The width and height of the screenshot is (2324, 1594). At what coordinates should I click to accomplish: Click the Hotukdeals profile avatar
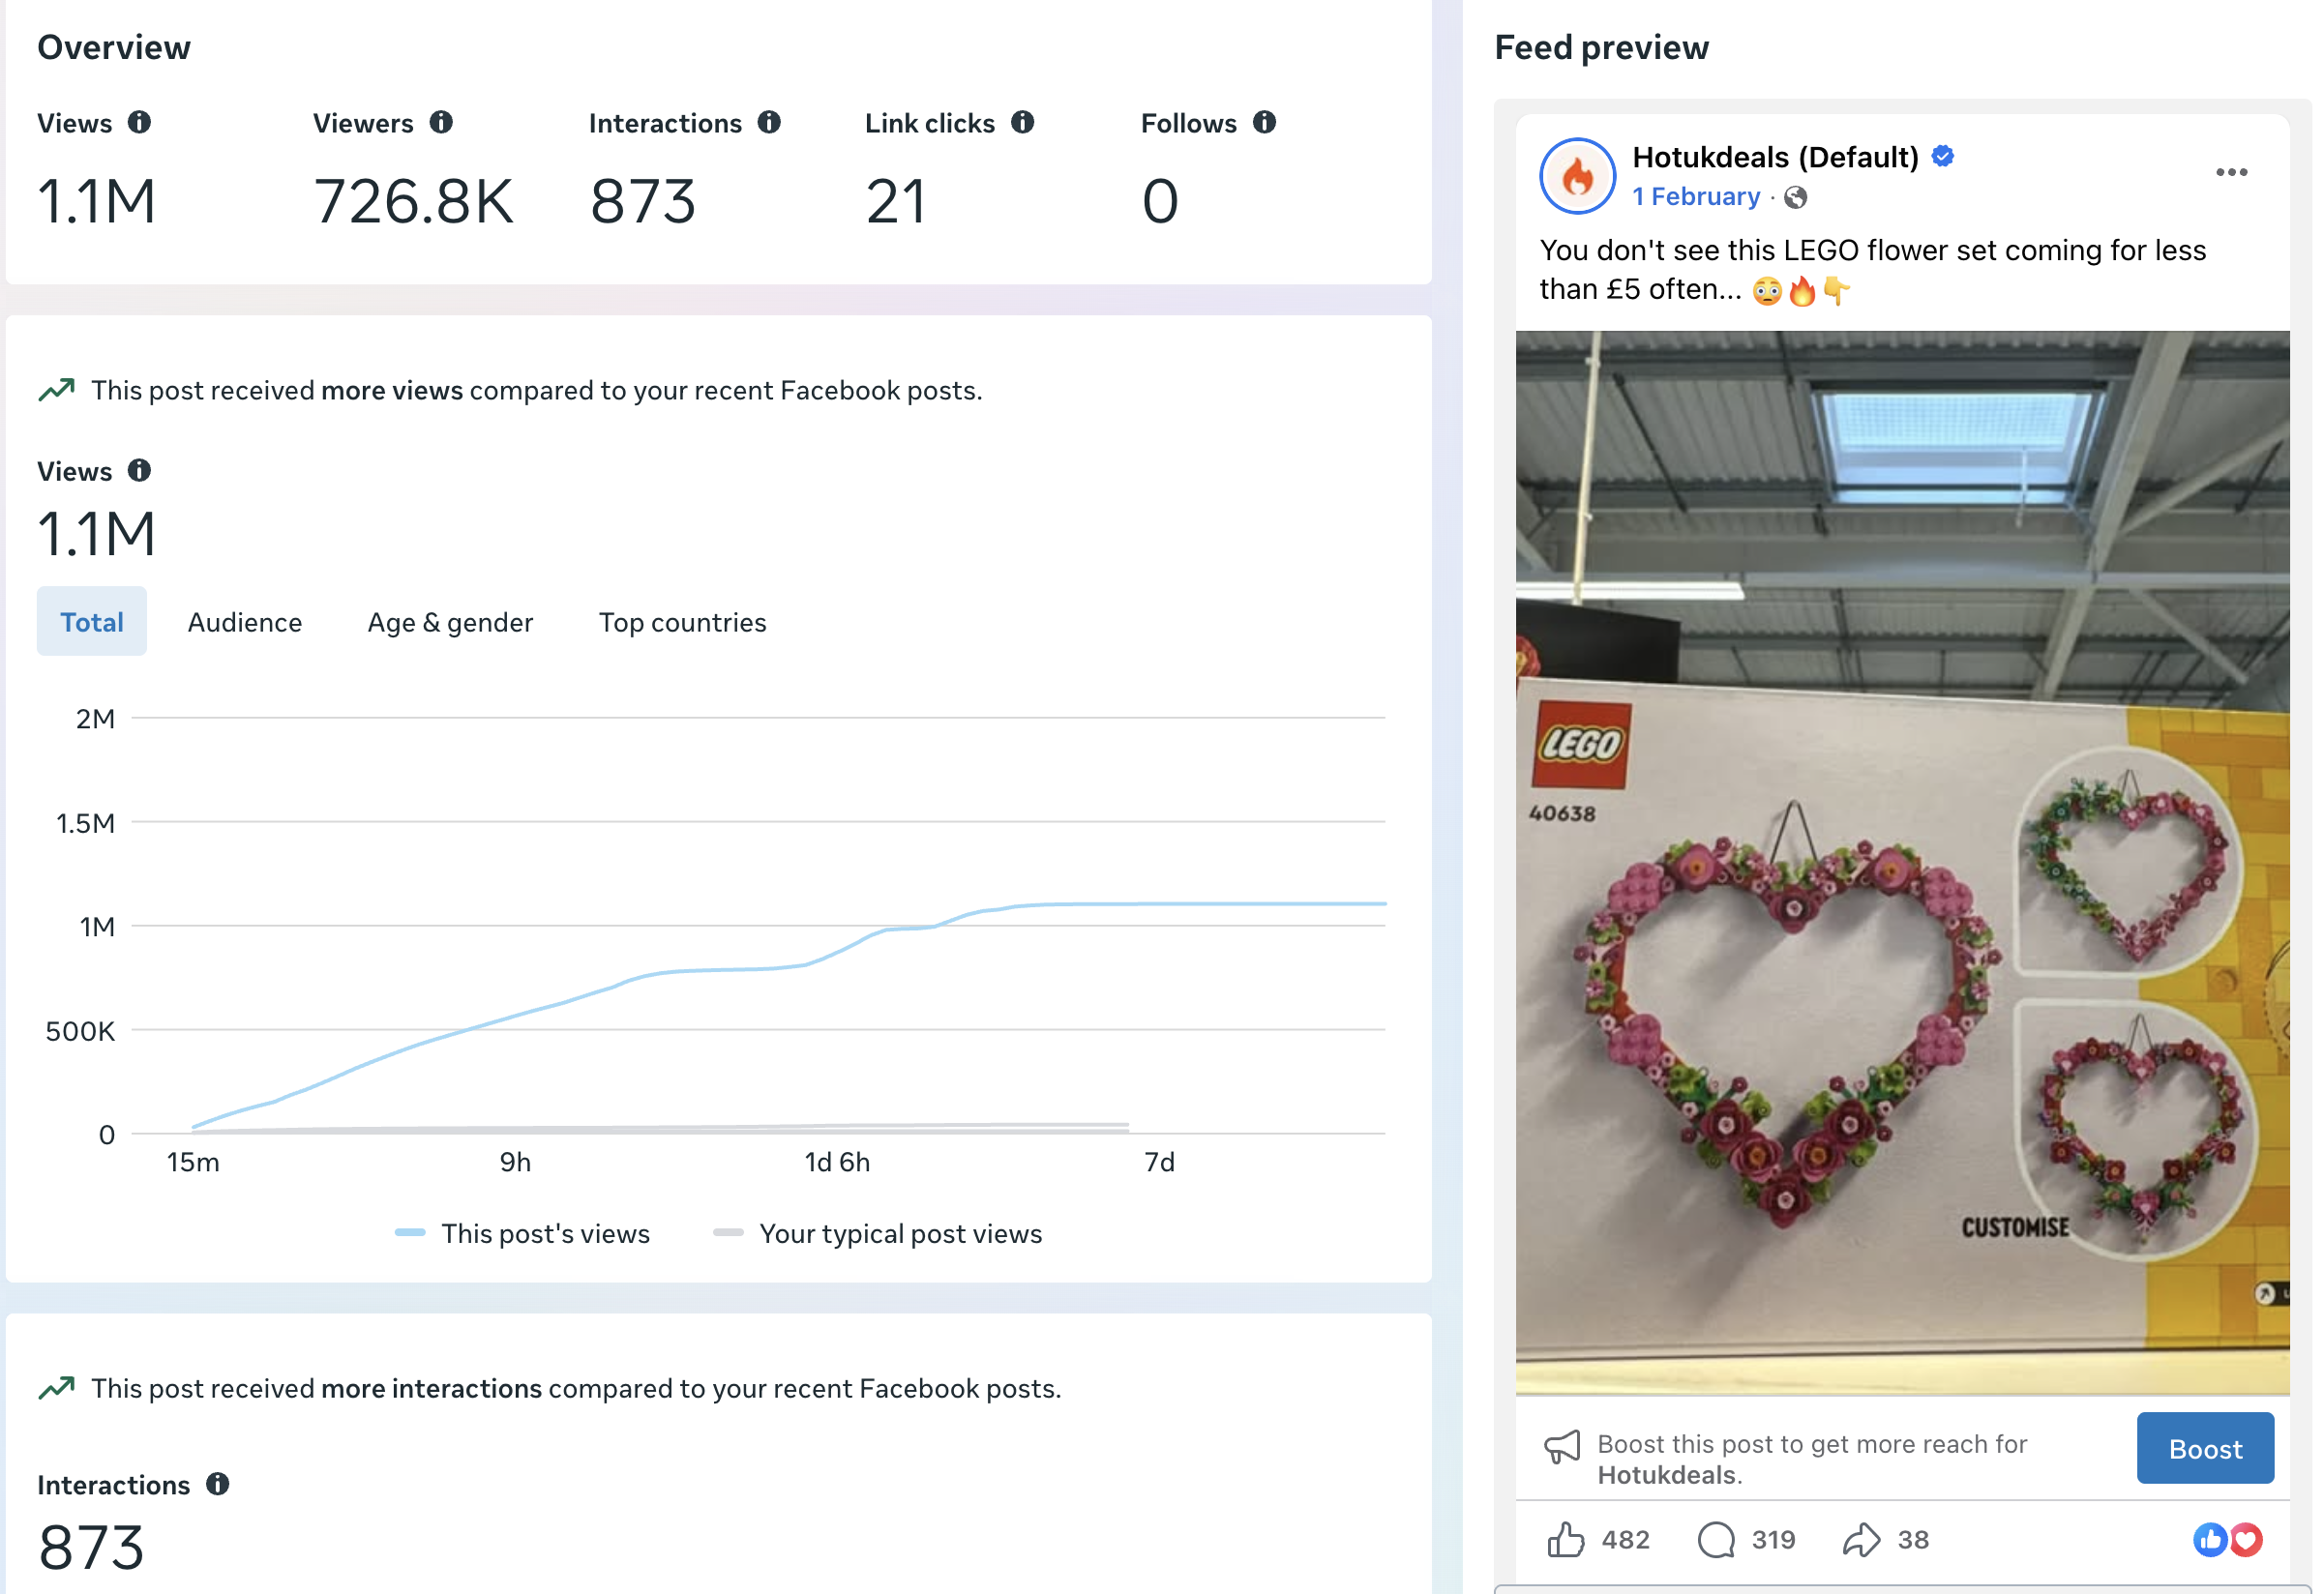[1578, 176]
